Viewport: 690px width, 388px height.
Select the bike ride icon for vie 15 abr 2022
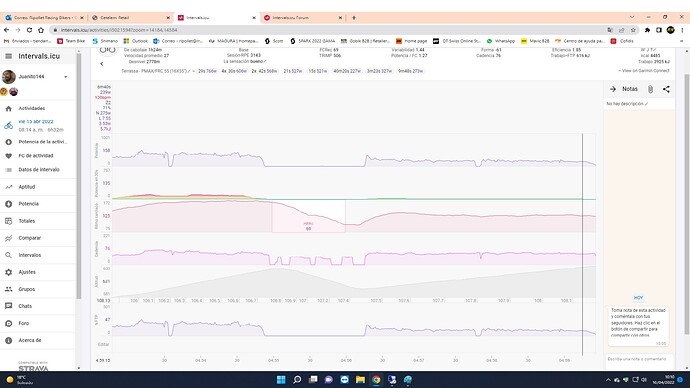click(8, 125)
